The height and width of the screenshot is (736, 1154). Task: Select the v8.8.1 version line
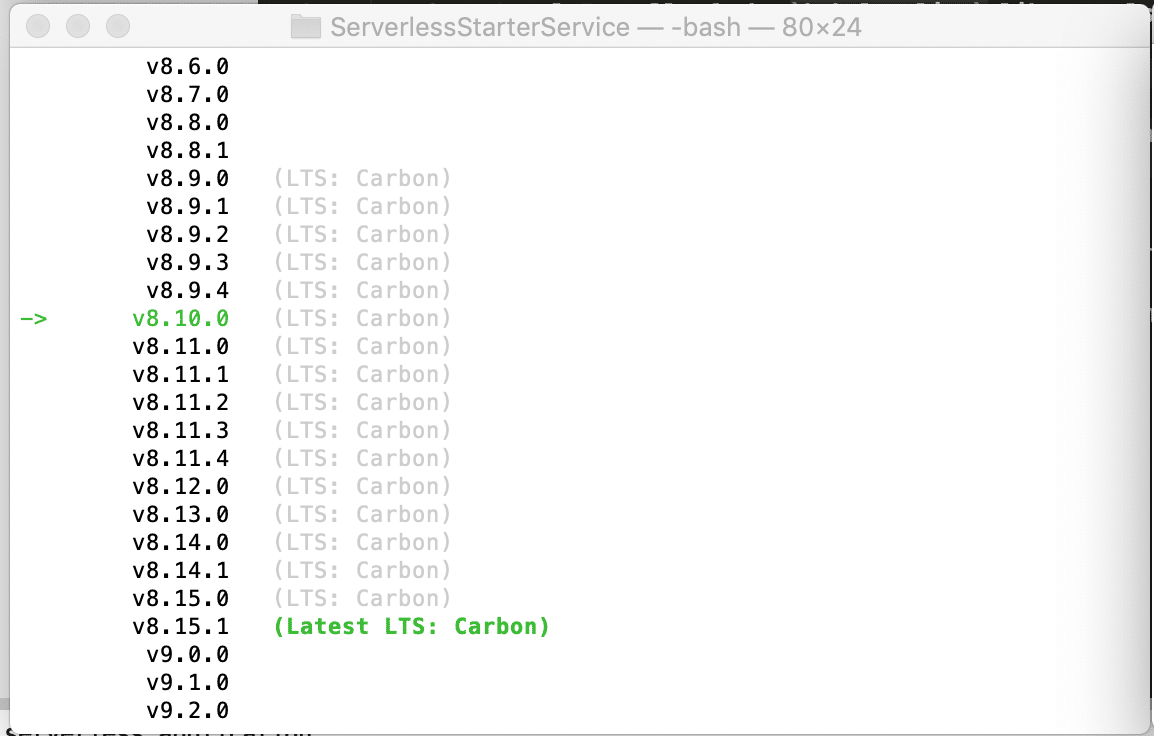click(x=187, y=150)
